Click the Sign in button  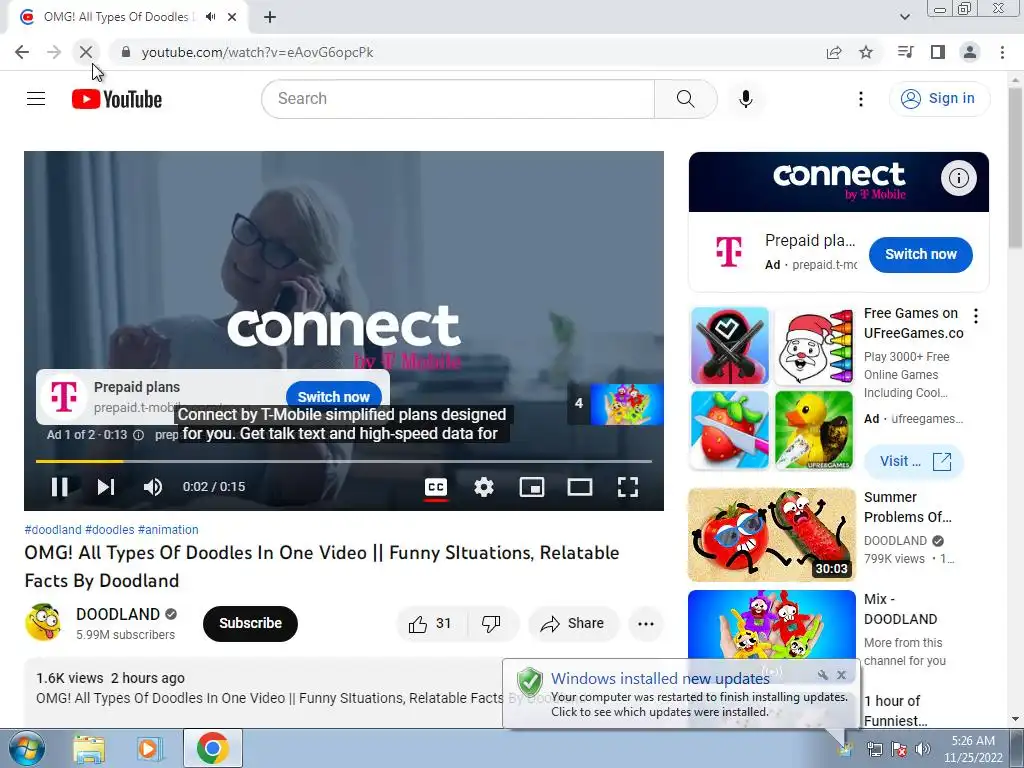coord(939,99)
